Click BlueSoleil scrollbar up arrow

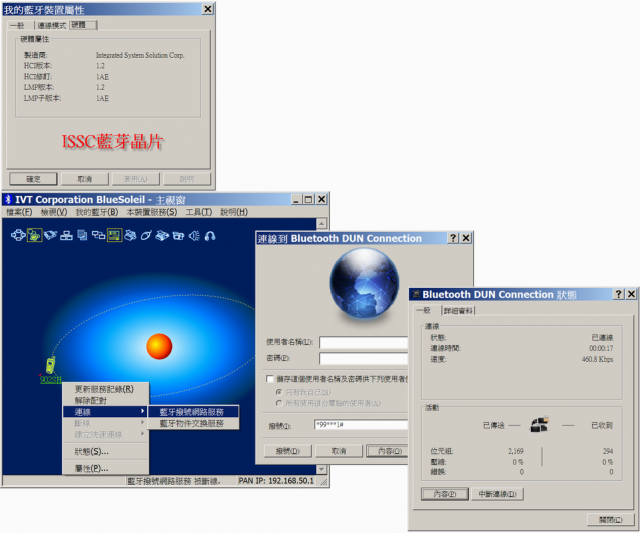click(x=322, y=224)
